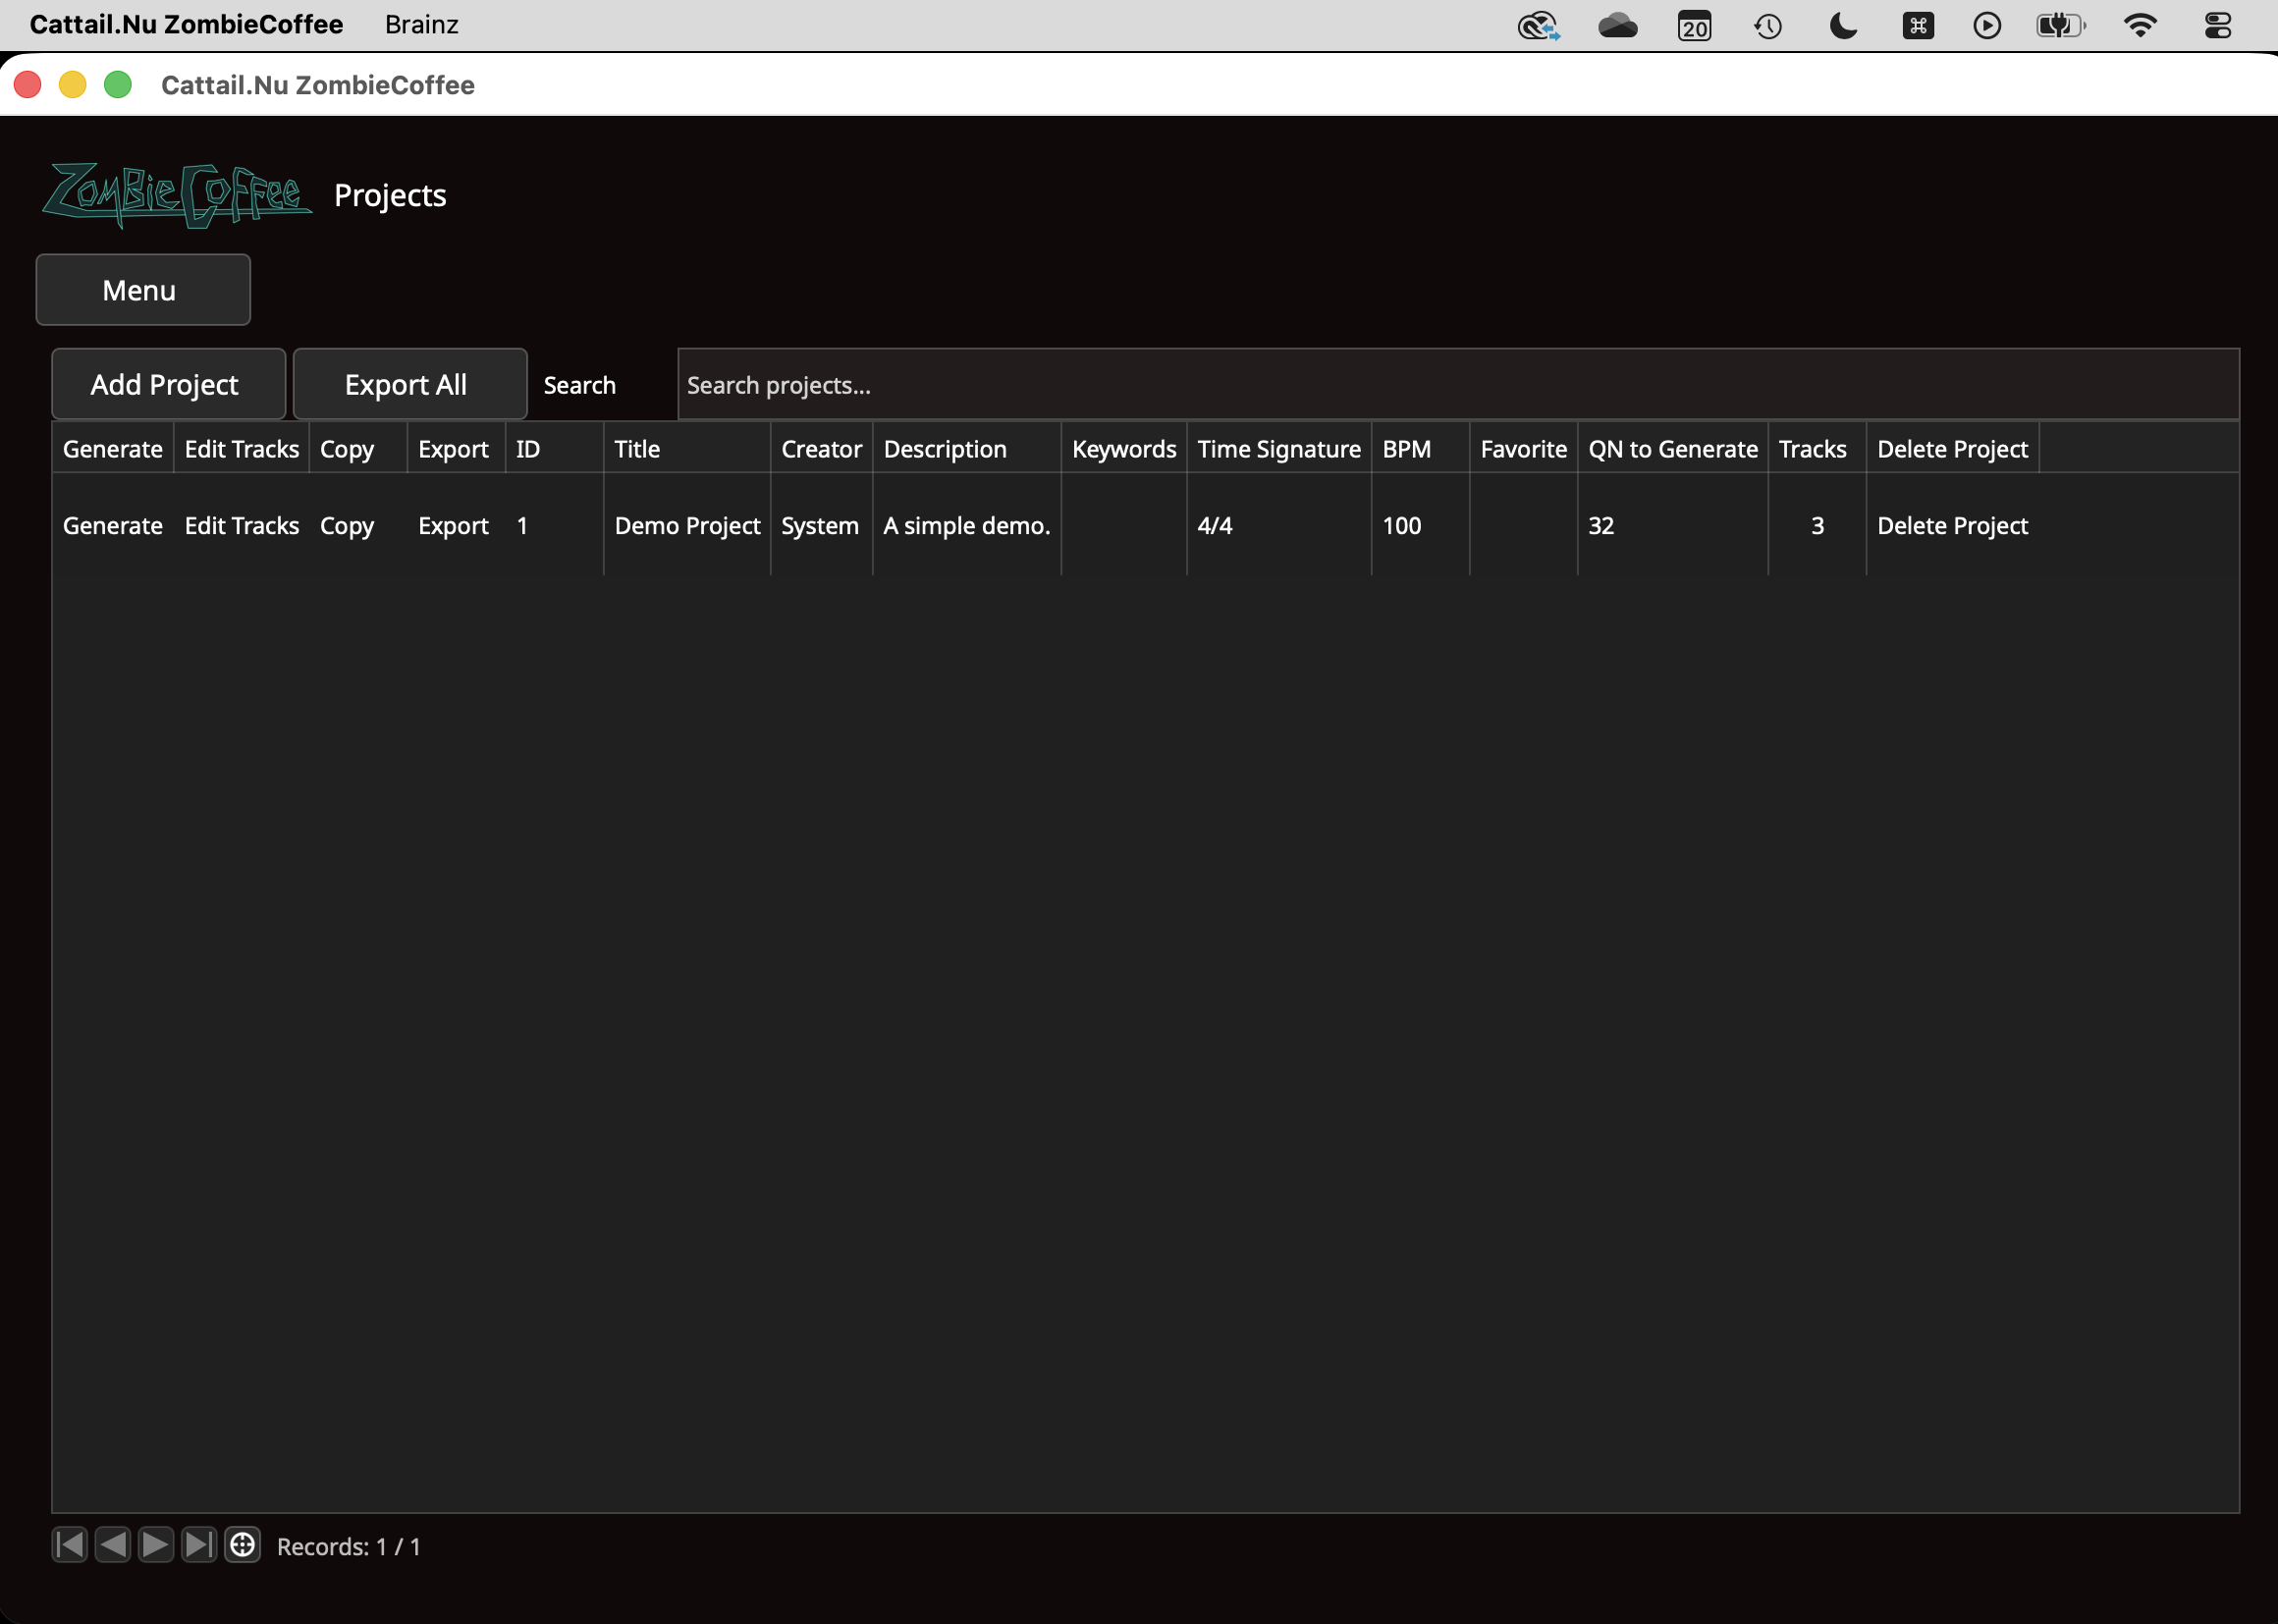Screen dimensions: 2278x1624
Task: Click the 'System' creator cell
Action: click(x=820, y=526)
